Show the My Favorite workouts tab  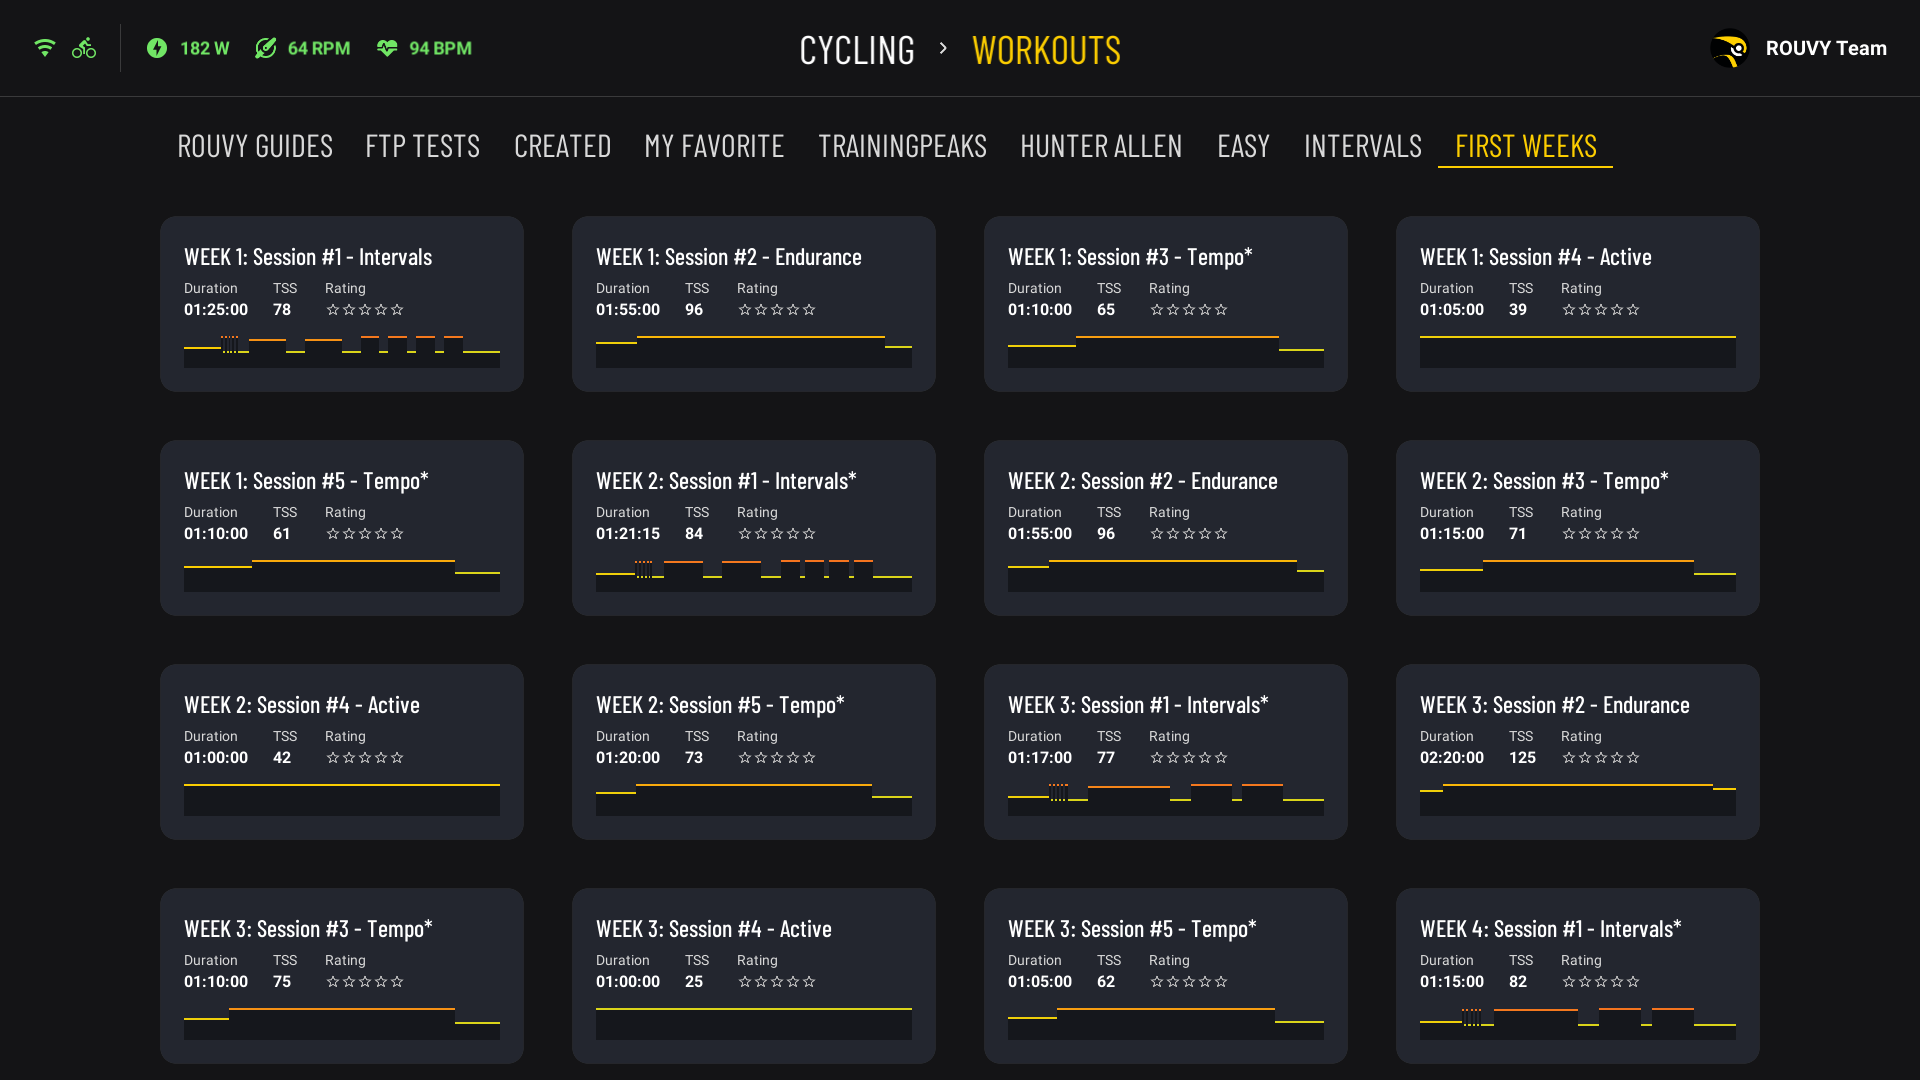pyautogui.click(x=714, y=147)
